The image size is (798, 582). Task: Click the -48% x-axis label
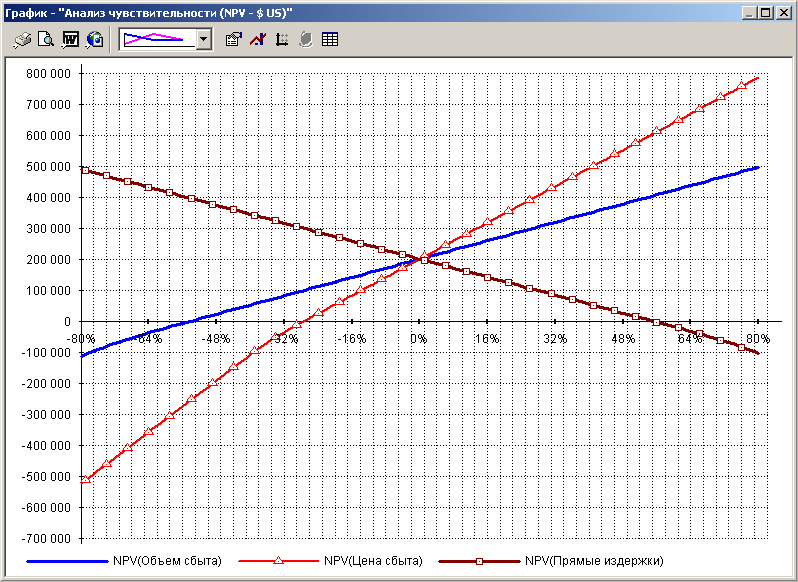pyautogui.click(x=216, y=339)
